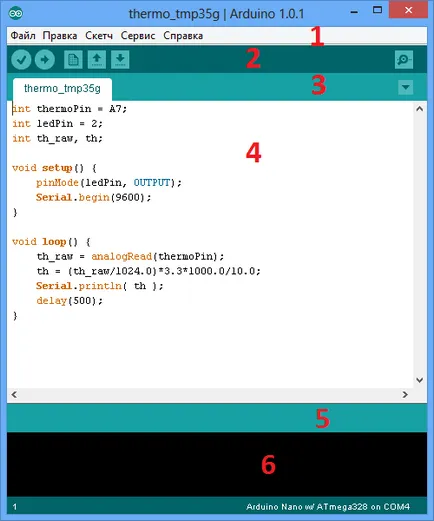Click the Serial.begin(9600) code line
This screenshot has width=434, height=521.
click(94, 197)
